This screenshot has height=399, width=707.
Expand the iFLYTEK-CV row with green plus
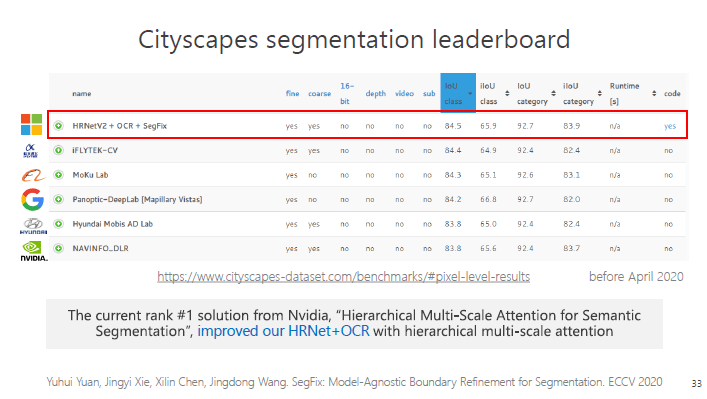point(59,150)
